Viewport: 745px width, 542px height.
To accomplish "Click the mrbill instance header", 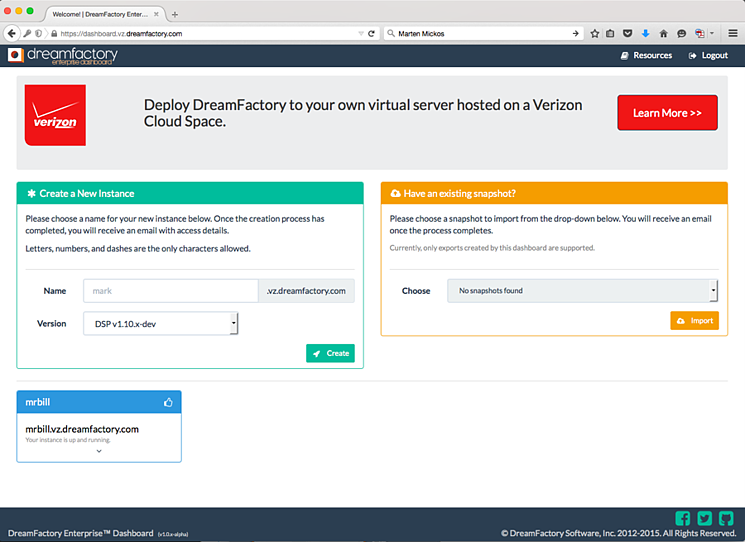I will [x=99, y=402].
